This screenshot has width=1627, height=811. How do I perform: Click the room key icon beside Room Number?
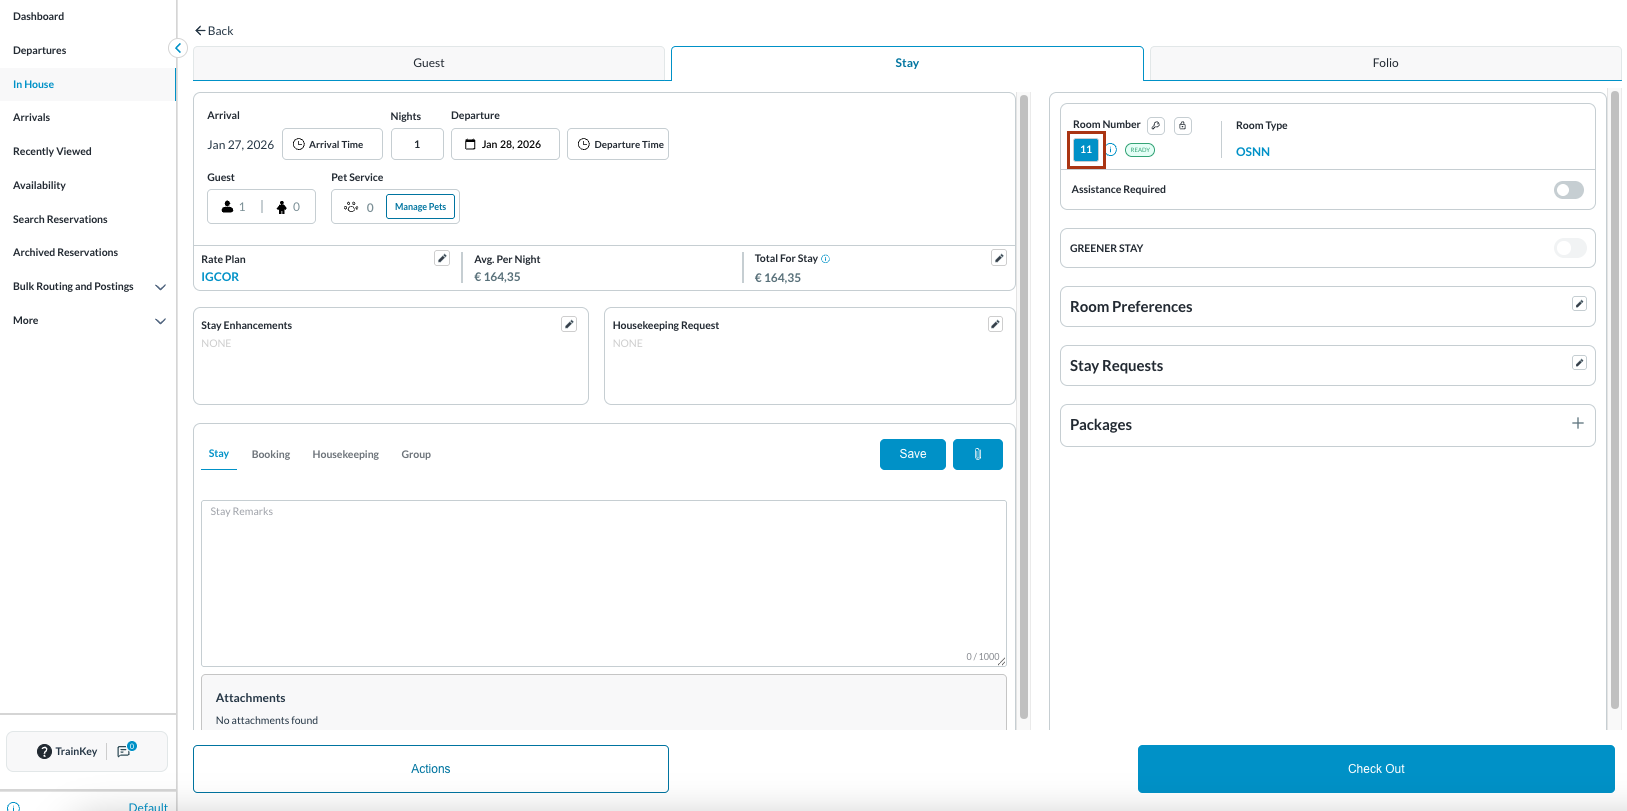tap(1156, 126)
